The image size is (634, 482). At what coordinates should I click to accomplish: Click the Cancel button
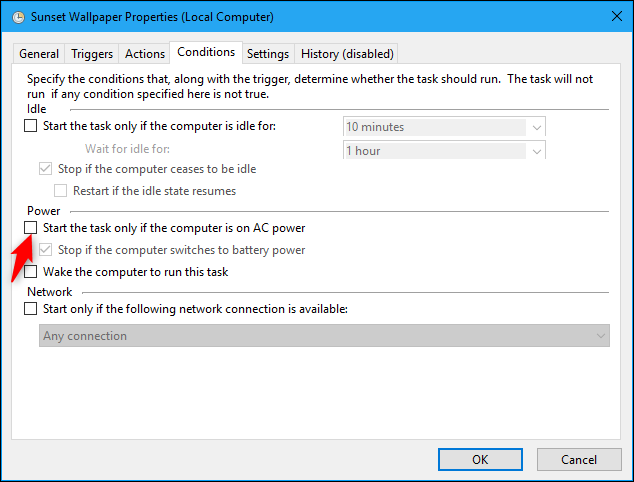pyautogui.click(x=578, y=459)
